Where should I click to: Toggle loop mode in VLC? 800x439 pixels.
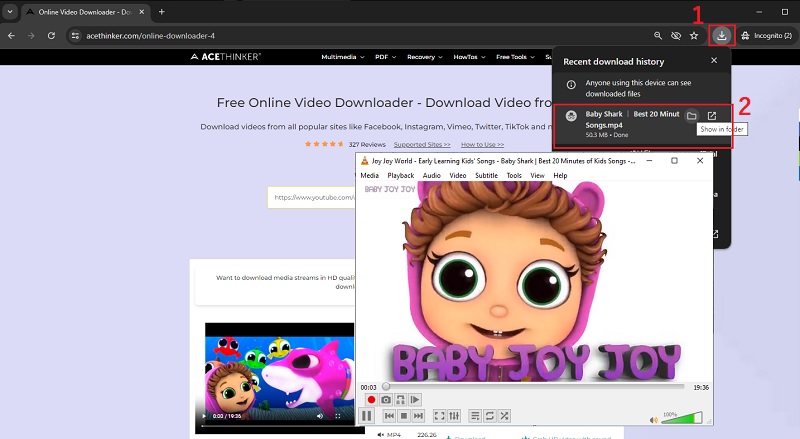pos(490,416)
